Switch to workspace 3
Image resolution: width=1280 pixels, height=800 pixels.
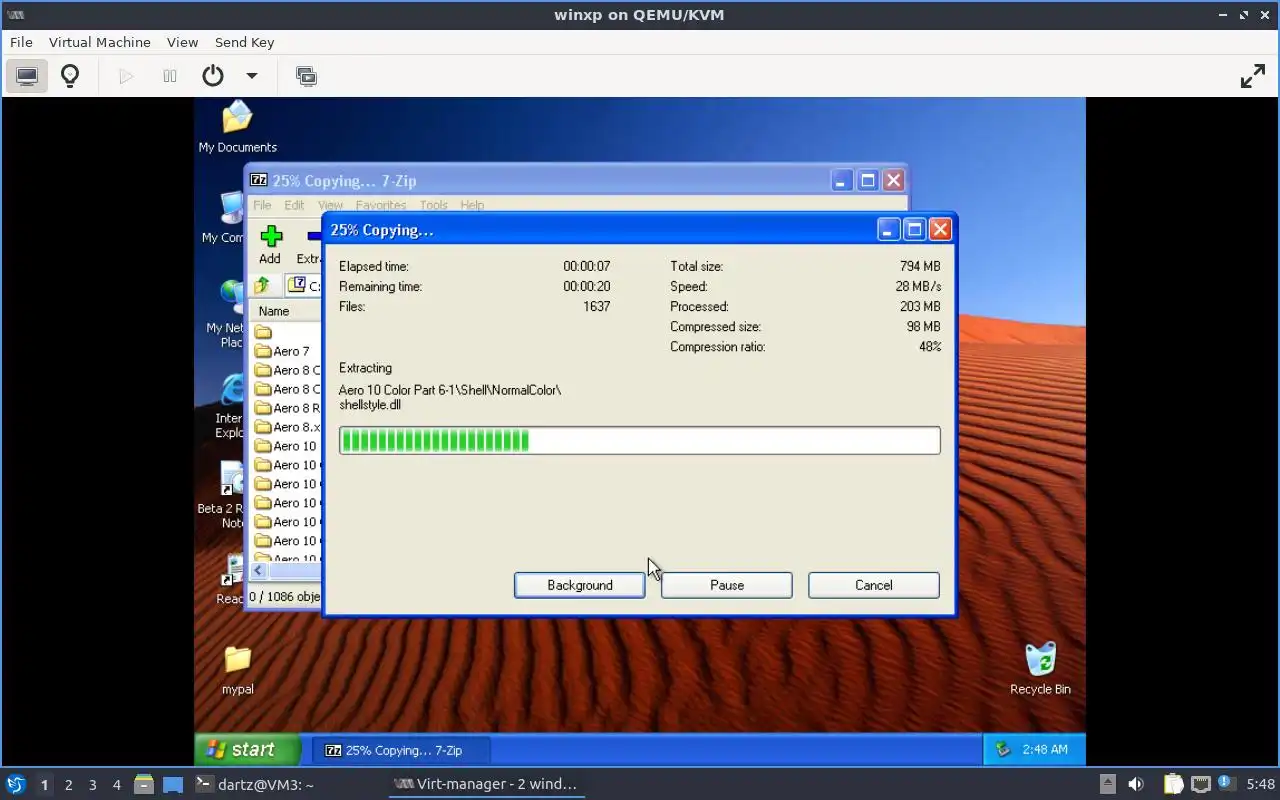click(x=92, y=785)
